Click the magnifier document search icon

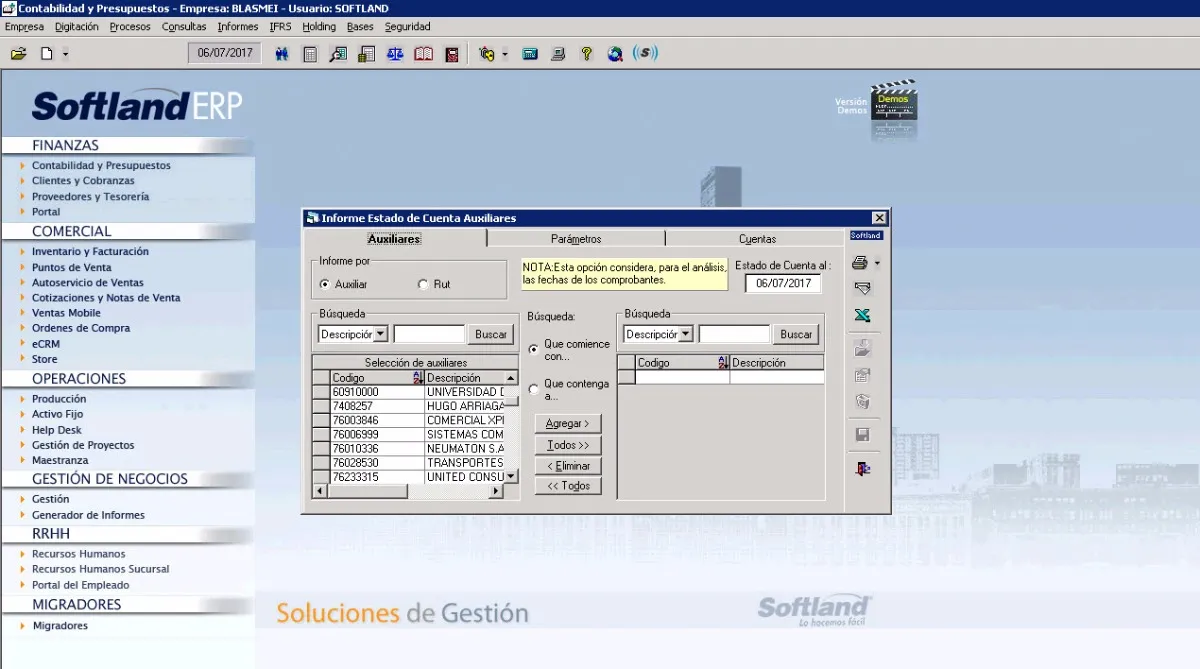pyautogui.click(x=338, y=53)
